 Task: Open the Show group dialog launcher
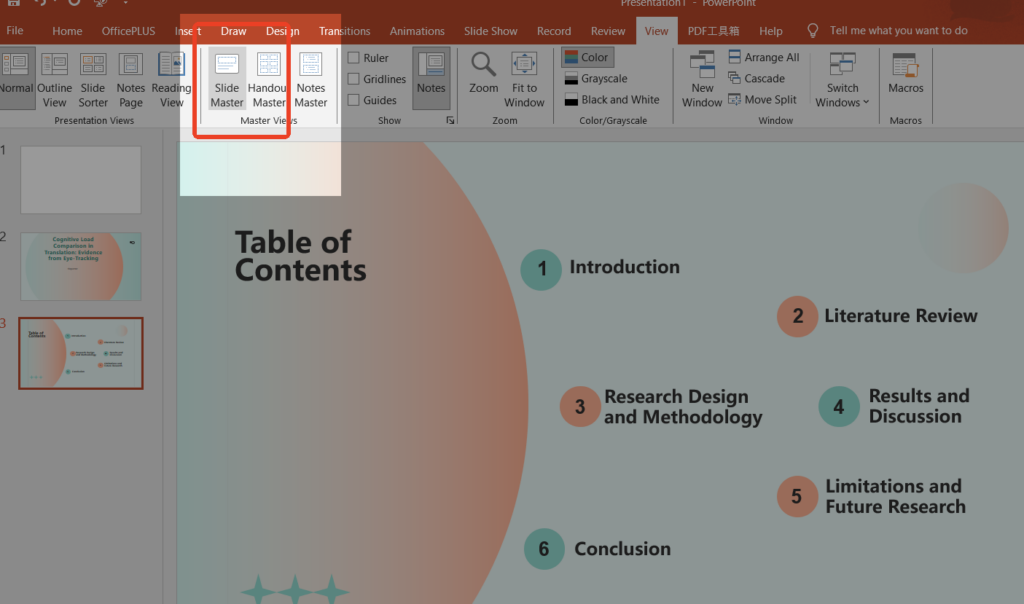click(450, 120)
